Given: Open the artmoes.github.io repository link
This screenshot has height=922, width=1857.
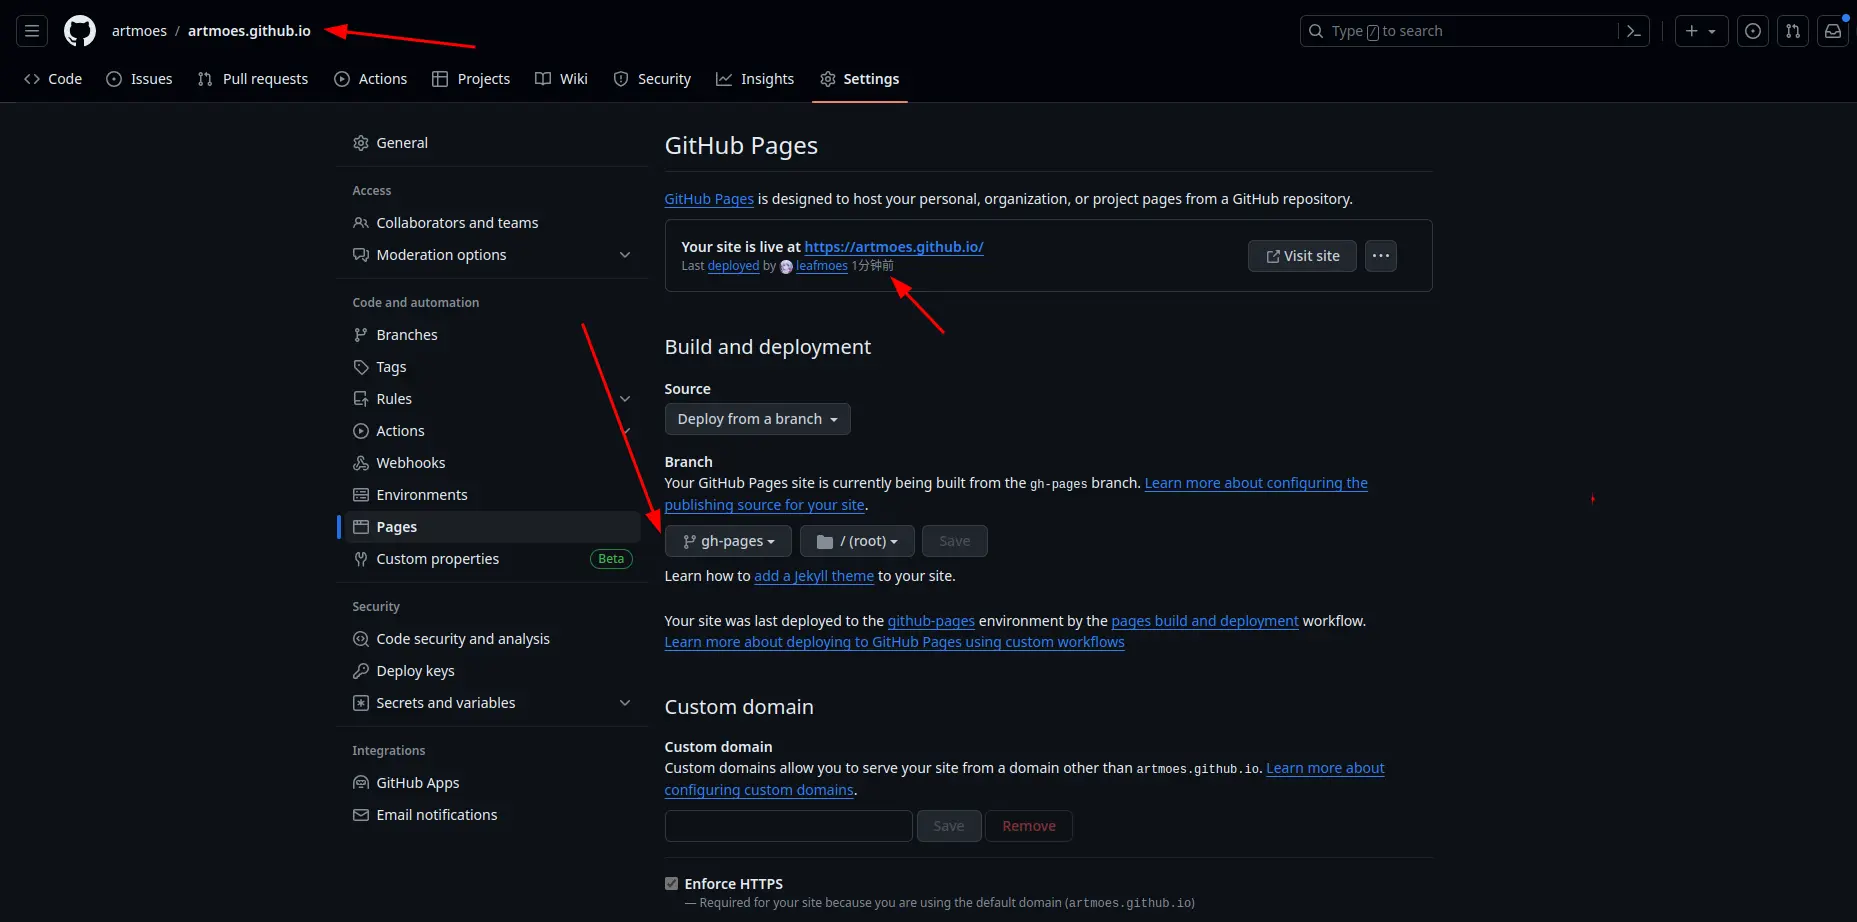Looking at the screenshot, I should [x=249, y=31].
